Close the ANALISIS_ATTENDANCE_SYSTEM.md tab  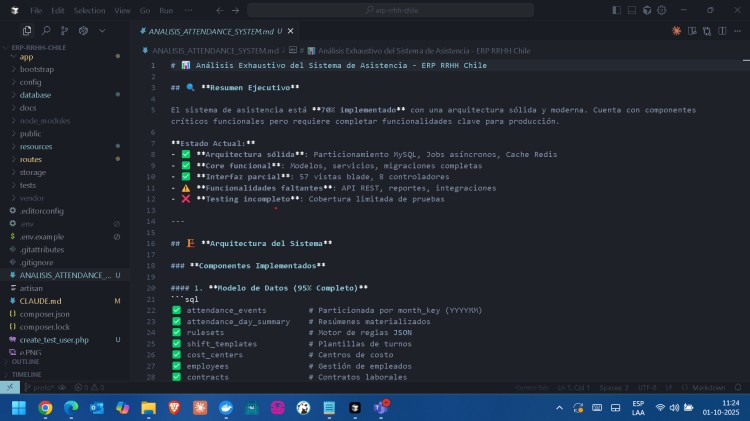(290, 31)
